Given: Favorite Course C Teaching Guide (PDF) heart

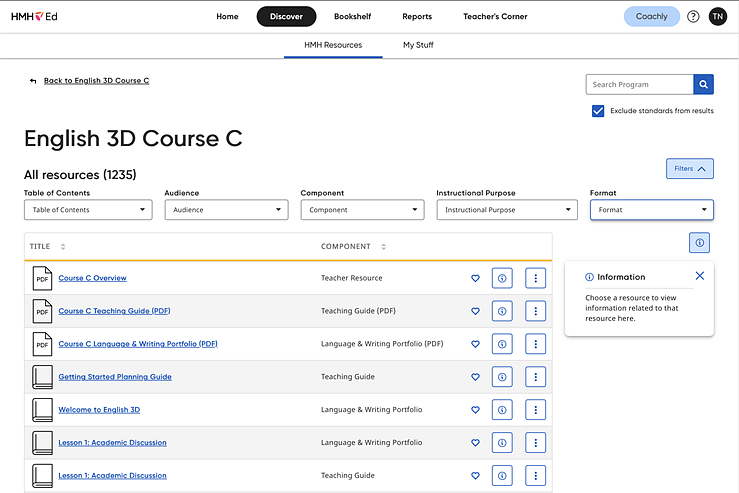Looking at the screenshot, I should coord(475,311).
